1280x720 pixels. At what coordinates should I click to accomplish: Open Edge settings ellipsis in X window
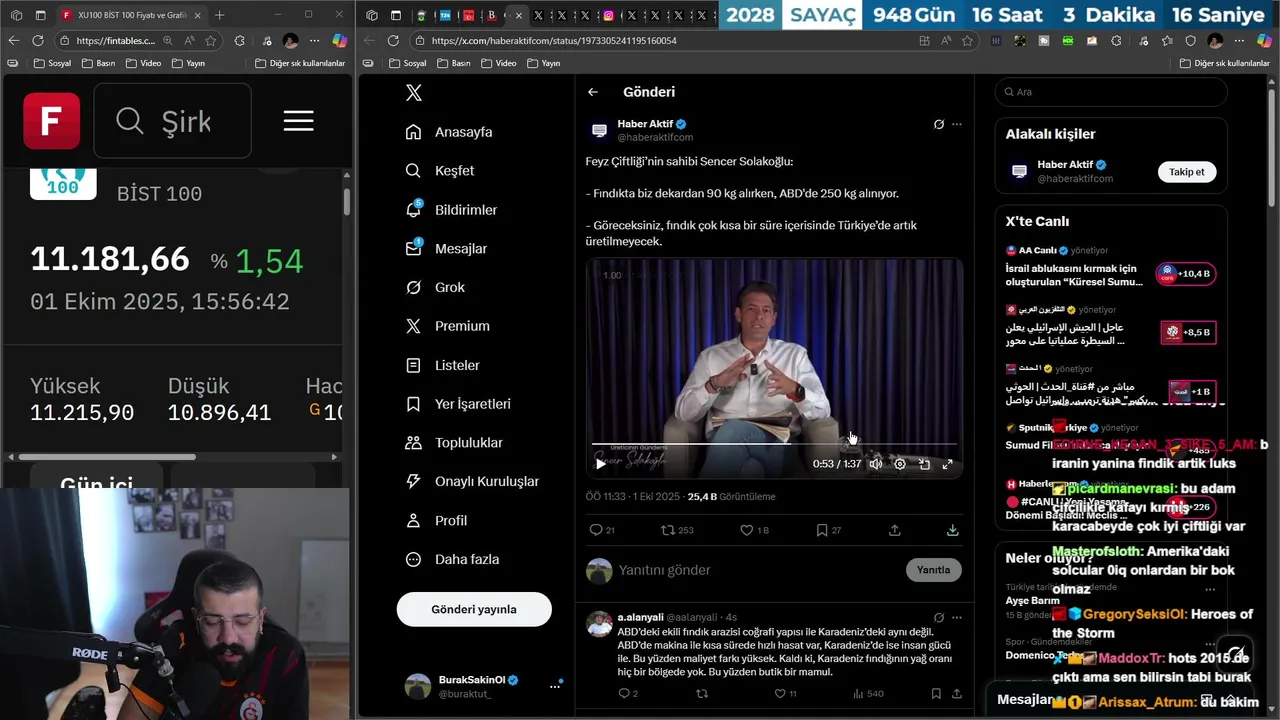(1240, 41)
